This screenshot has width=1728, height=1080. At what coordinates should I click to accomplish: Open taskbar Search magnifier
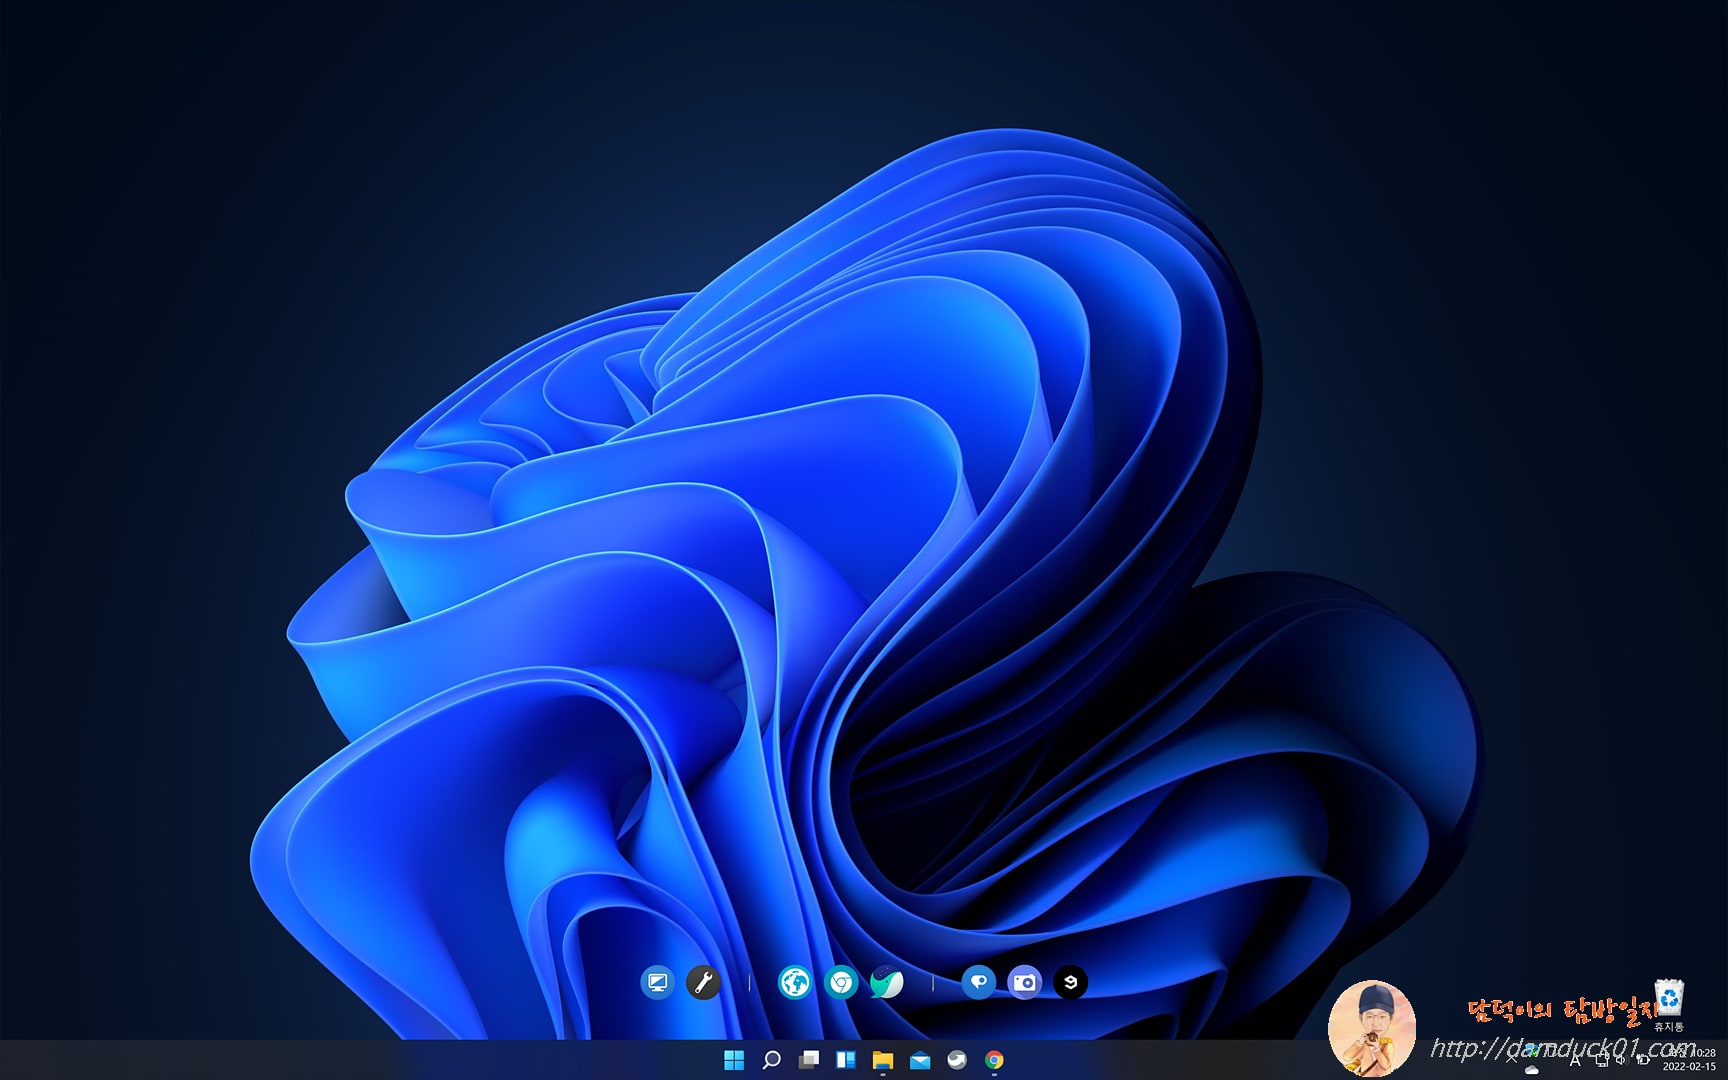pyautogui.click(x=771, y=1060)
